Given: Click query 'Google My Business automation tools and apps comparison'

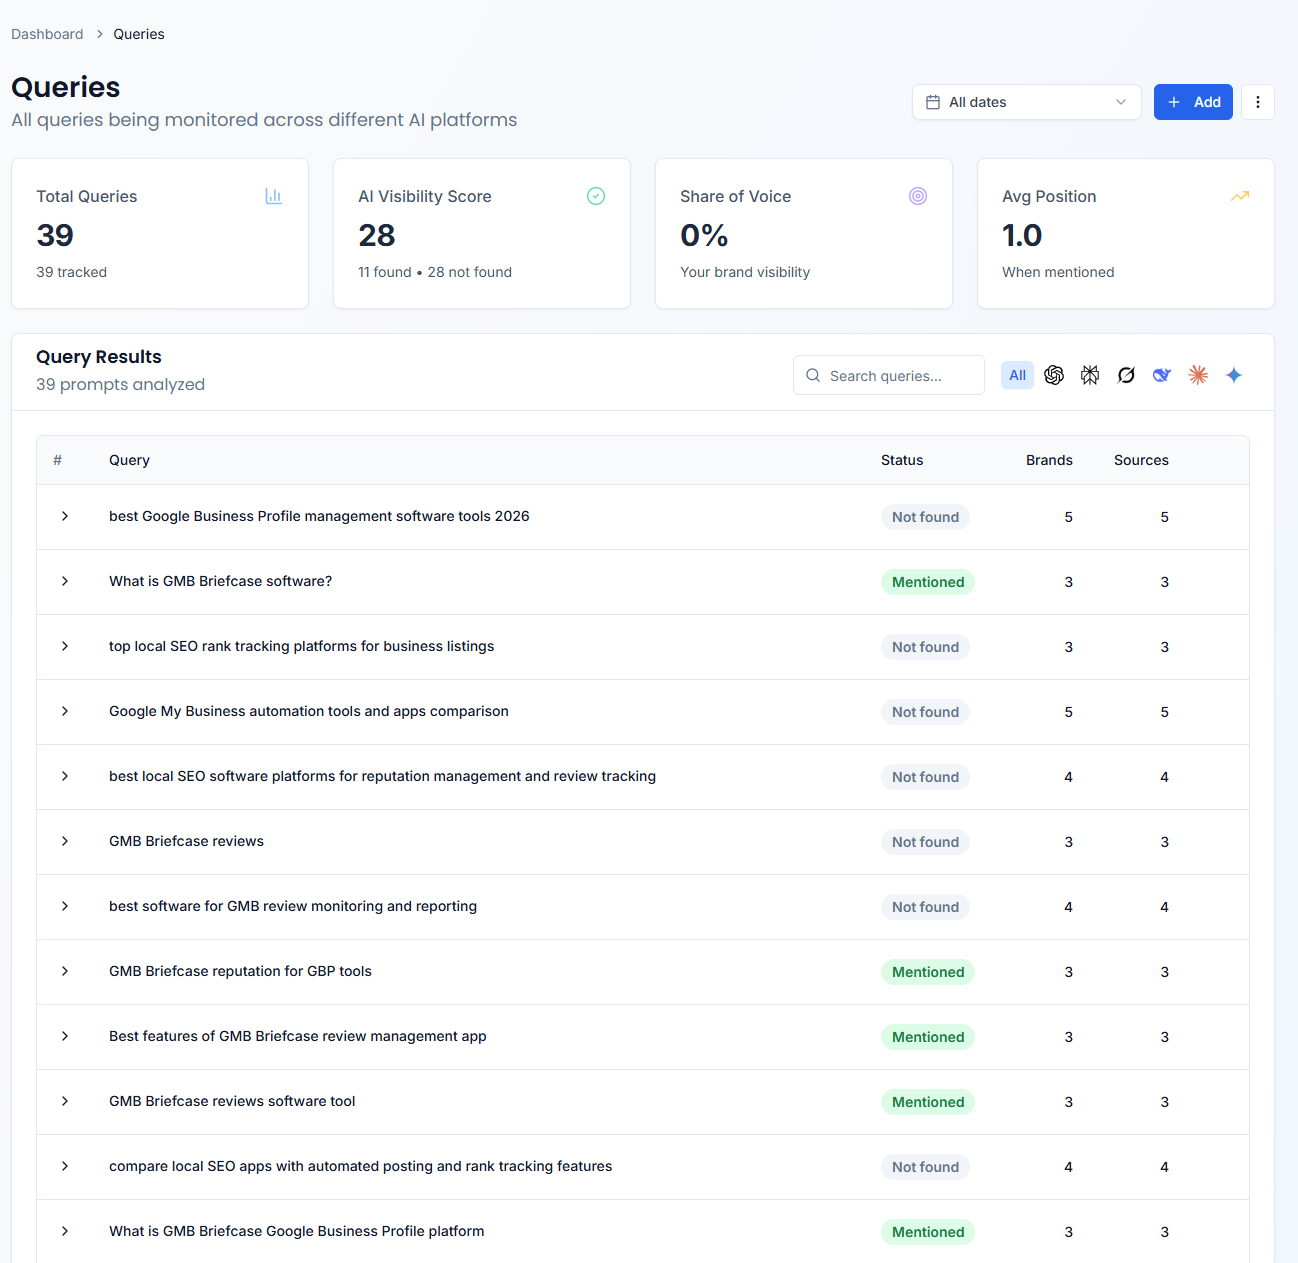Looking at the screenshot, I should [x=309, y=711].
